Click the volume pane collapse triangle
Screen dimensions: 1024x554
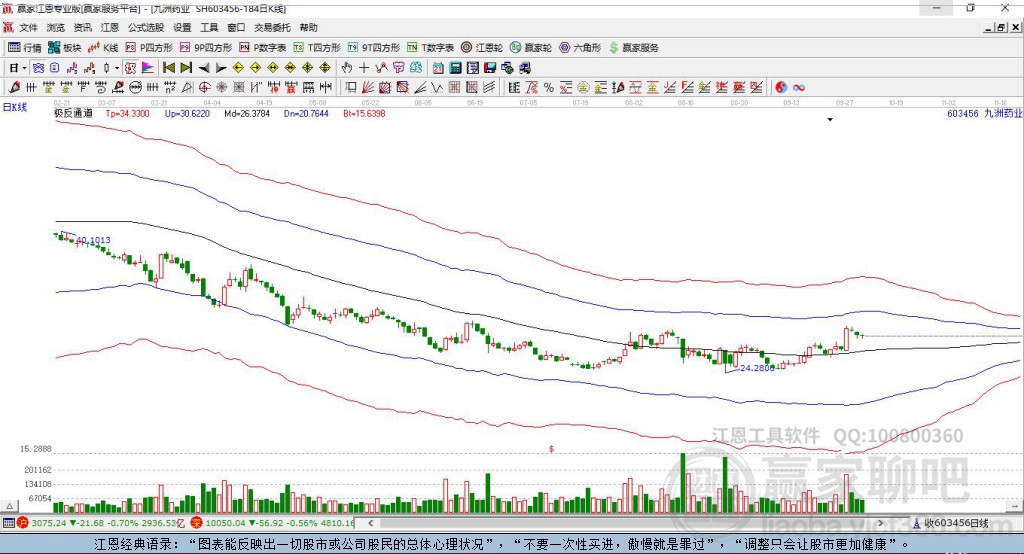point(9,506)
